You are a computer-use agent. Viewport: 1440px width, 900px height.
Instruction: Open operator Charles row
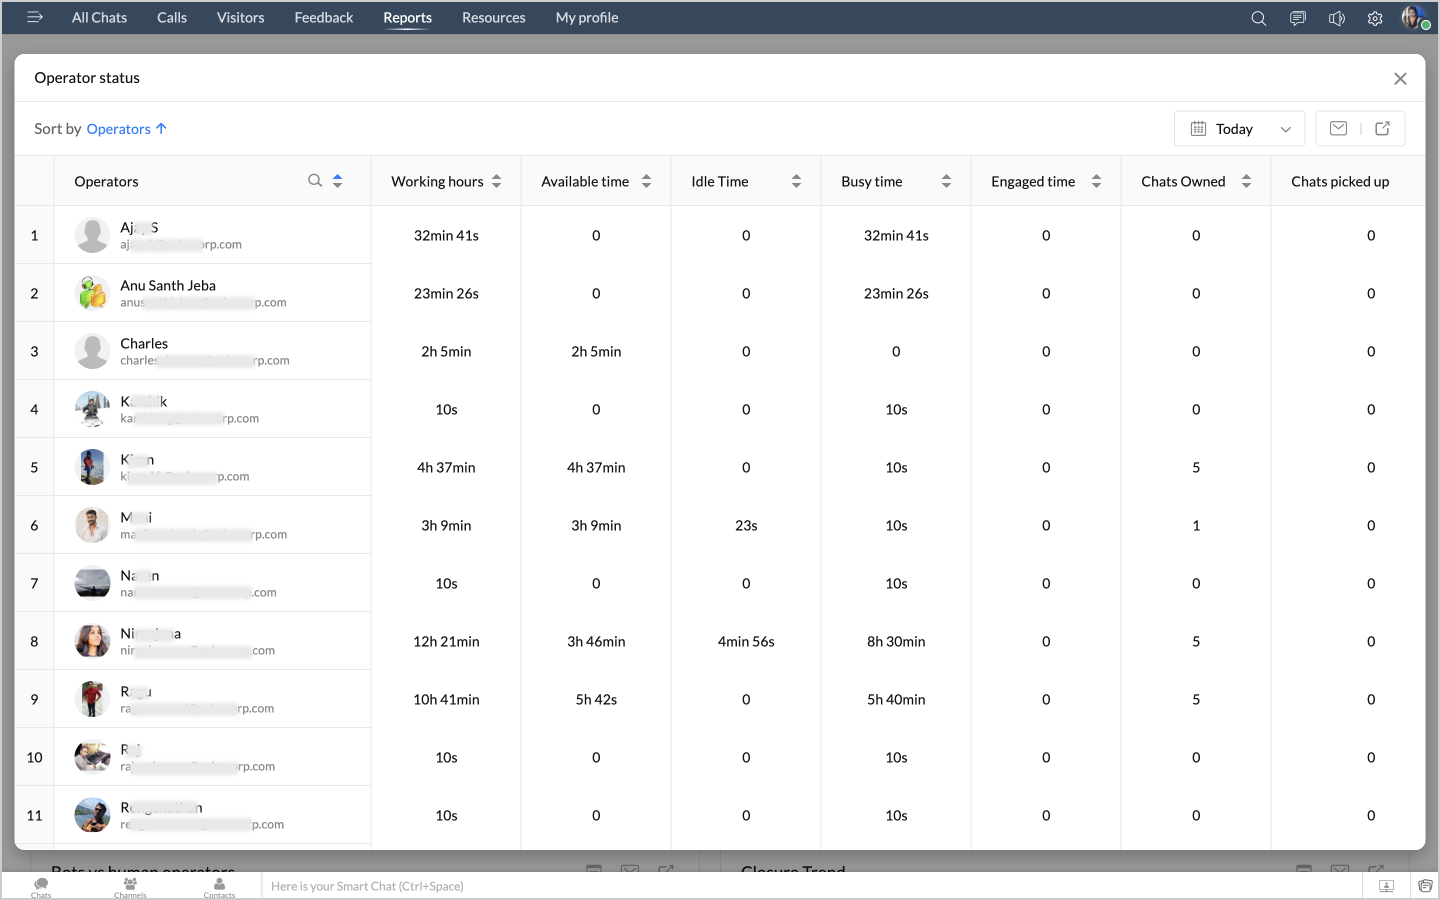[x=144, y=344]
